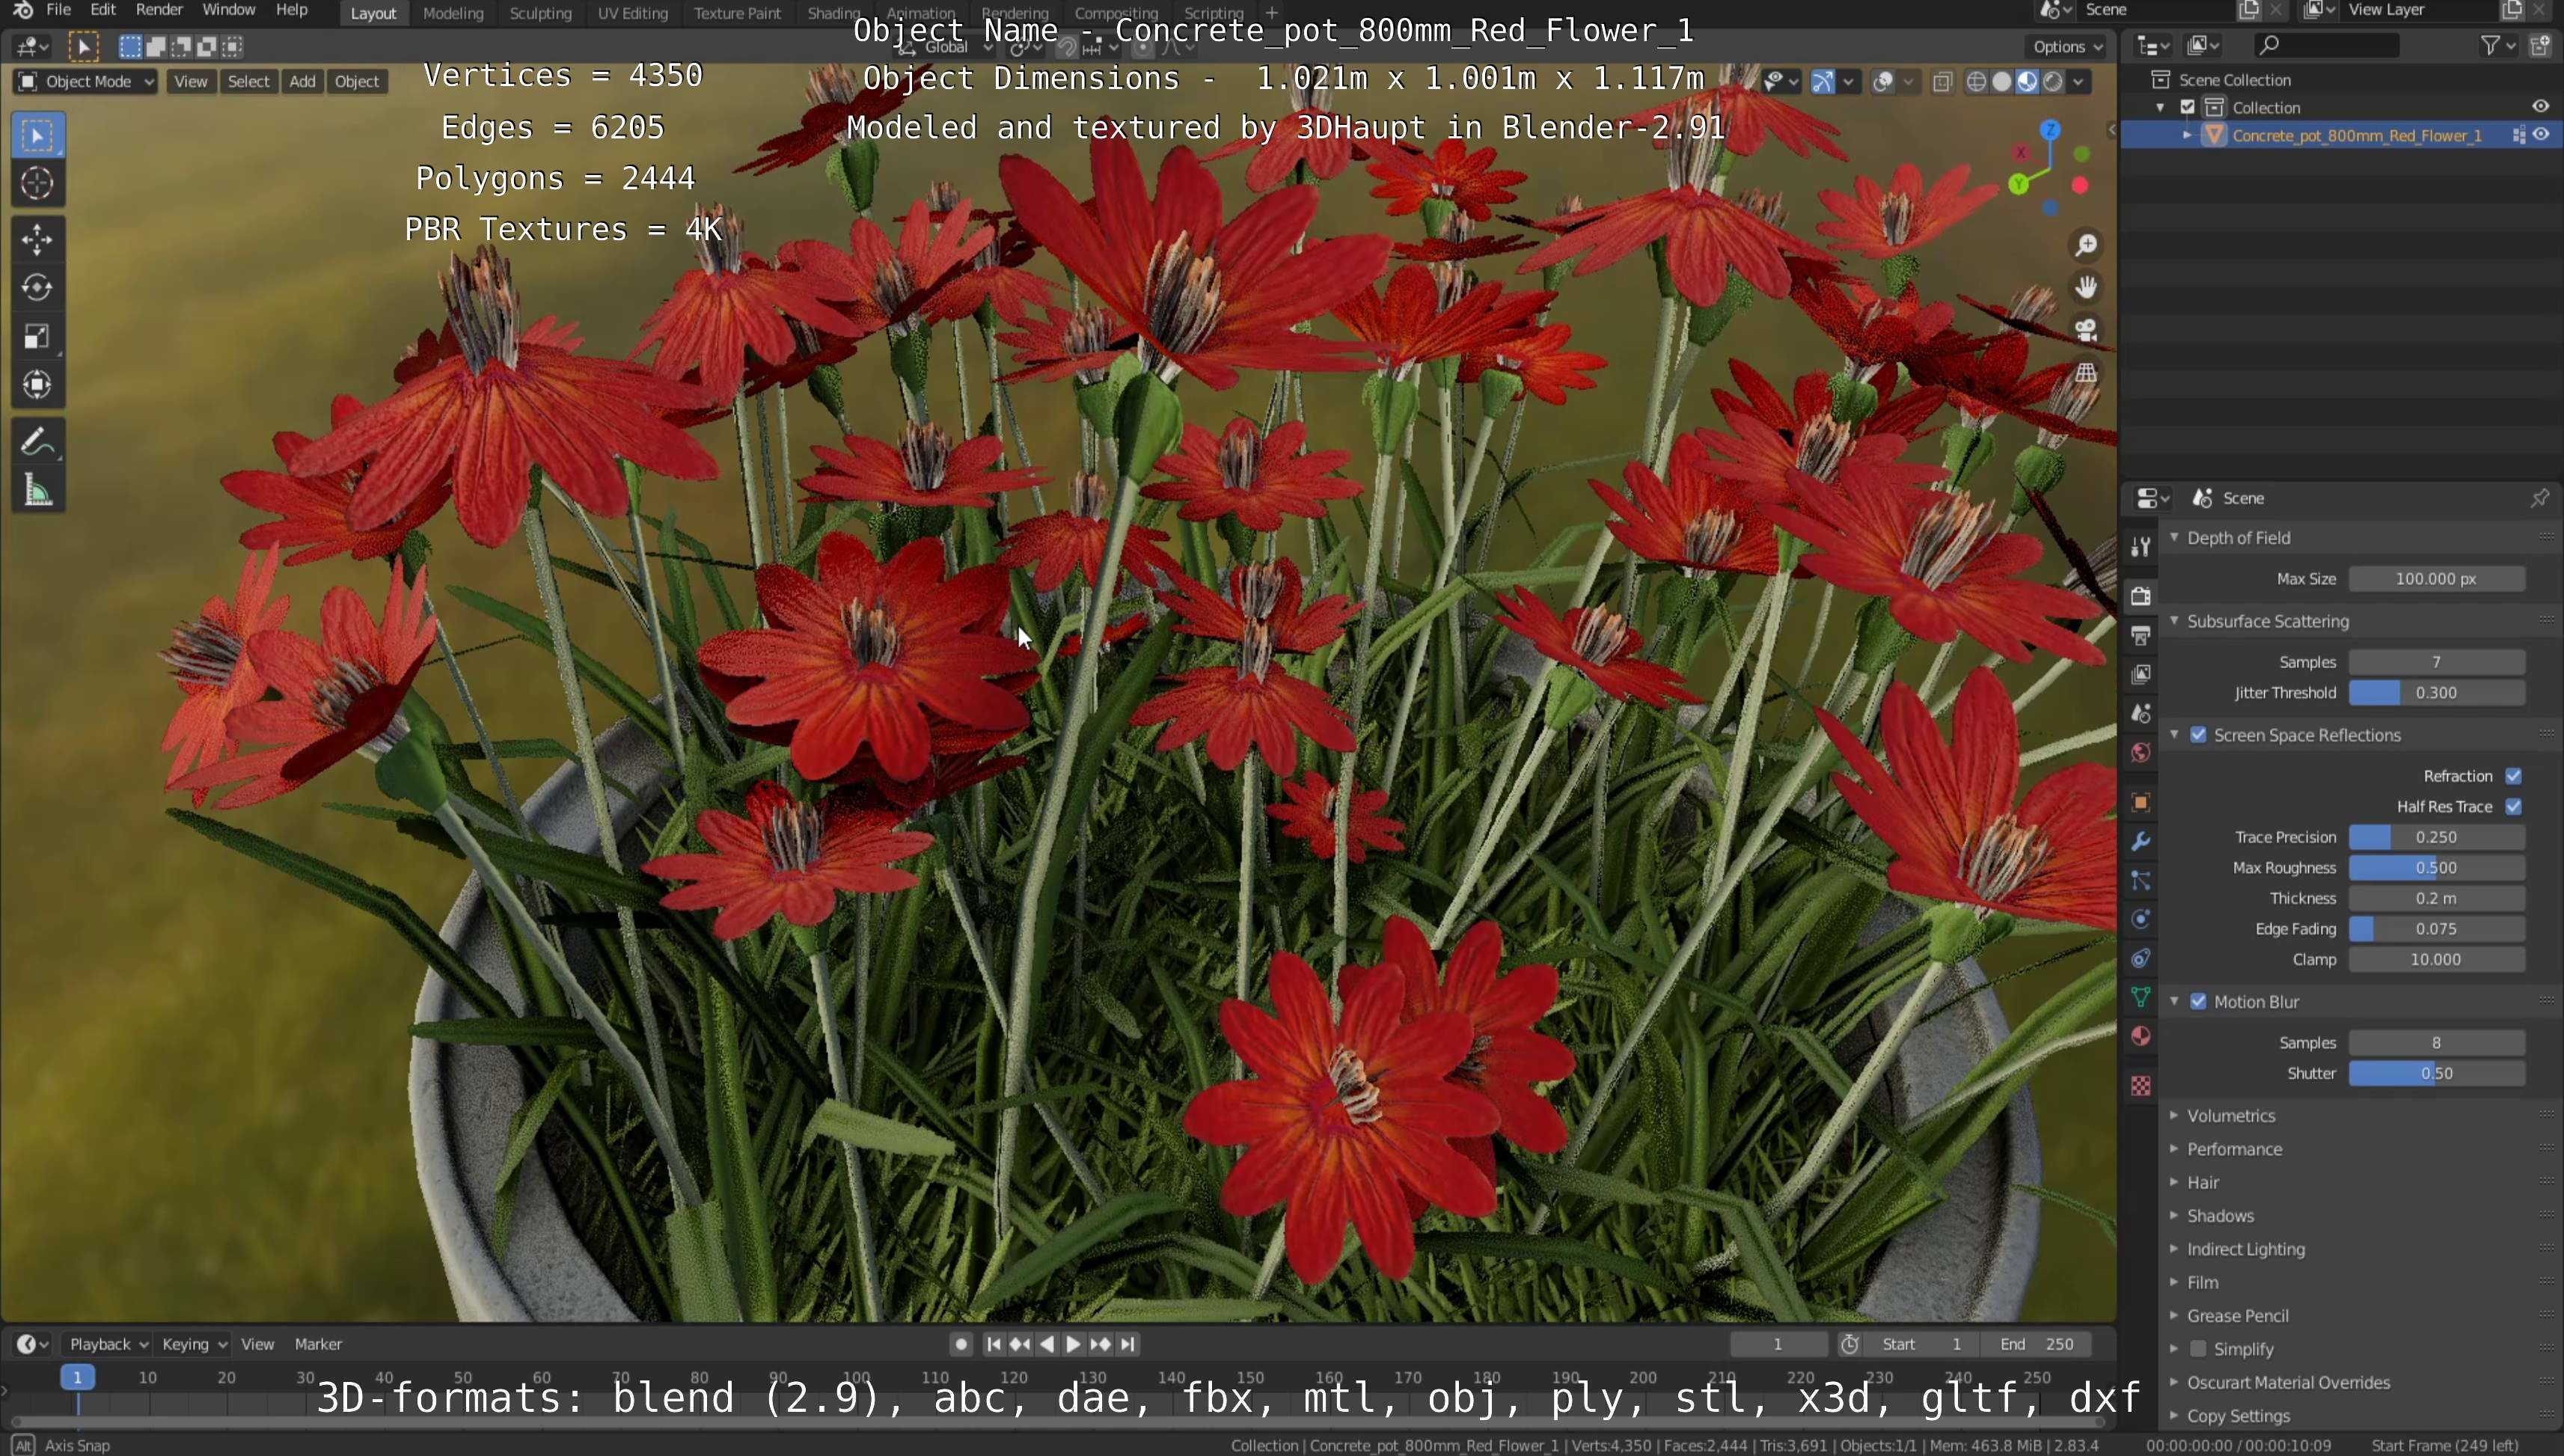Expand the Performance panel
The width and height of the screenshot is (2564, 1456).
click(x=2173, y=1149)
